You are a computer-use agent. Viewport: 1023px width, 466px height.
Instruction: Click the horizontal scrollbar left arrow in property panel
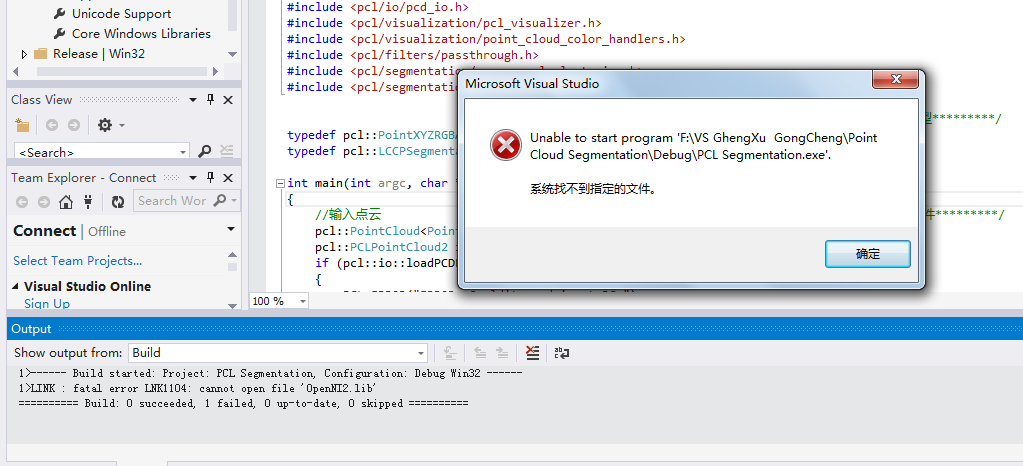(x=16, y=71)
